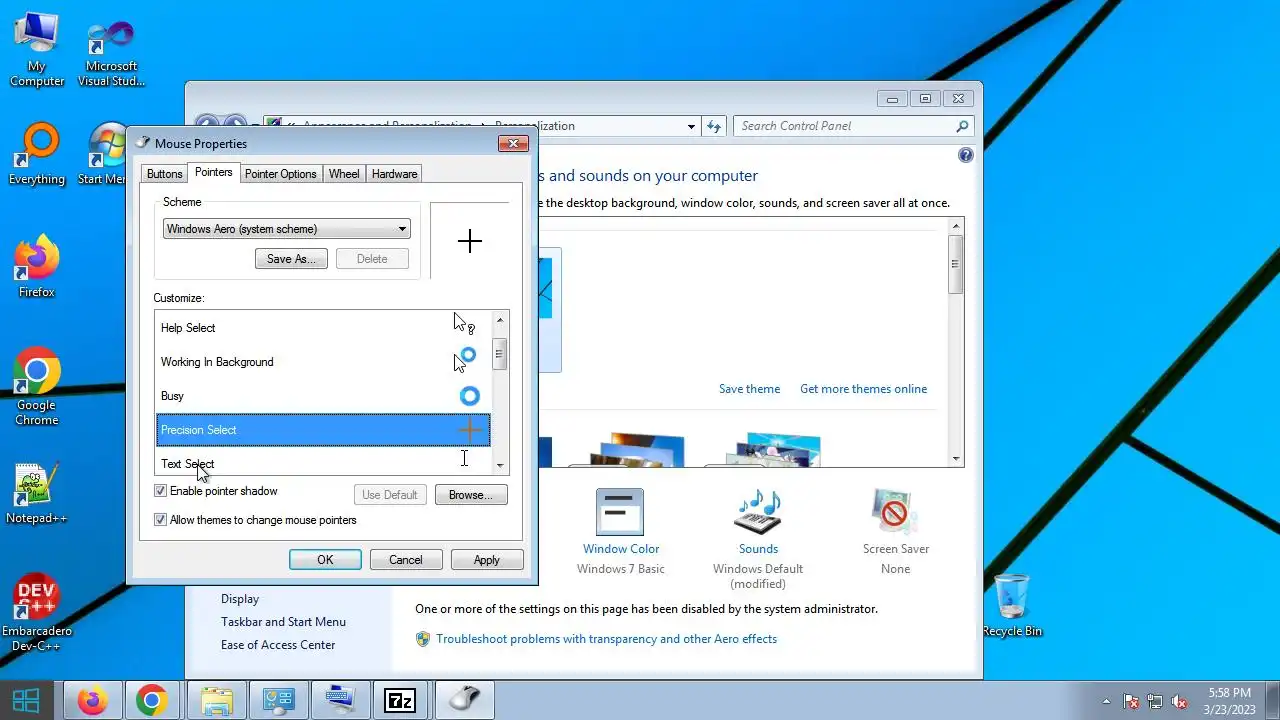Viewport: 1280px width, 720px height.
Task: Click the taskbar clock and date
Action: click(1230, 701)
